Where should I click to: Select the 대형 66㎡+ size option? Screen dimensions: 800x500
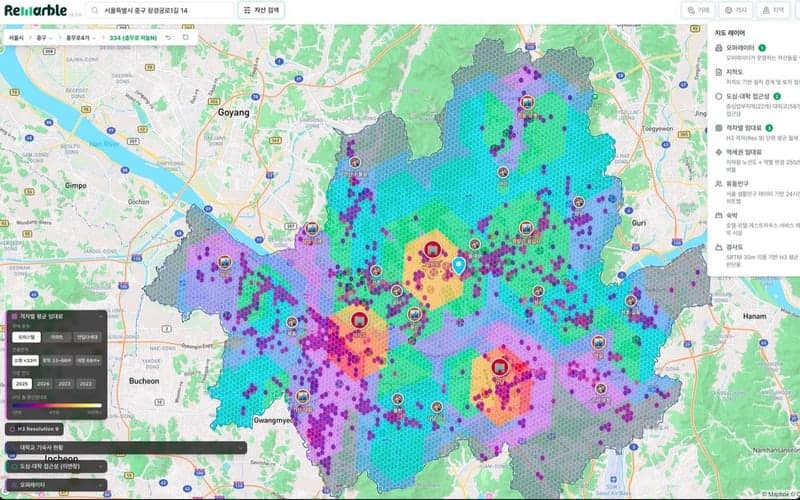(88, 360)
